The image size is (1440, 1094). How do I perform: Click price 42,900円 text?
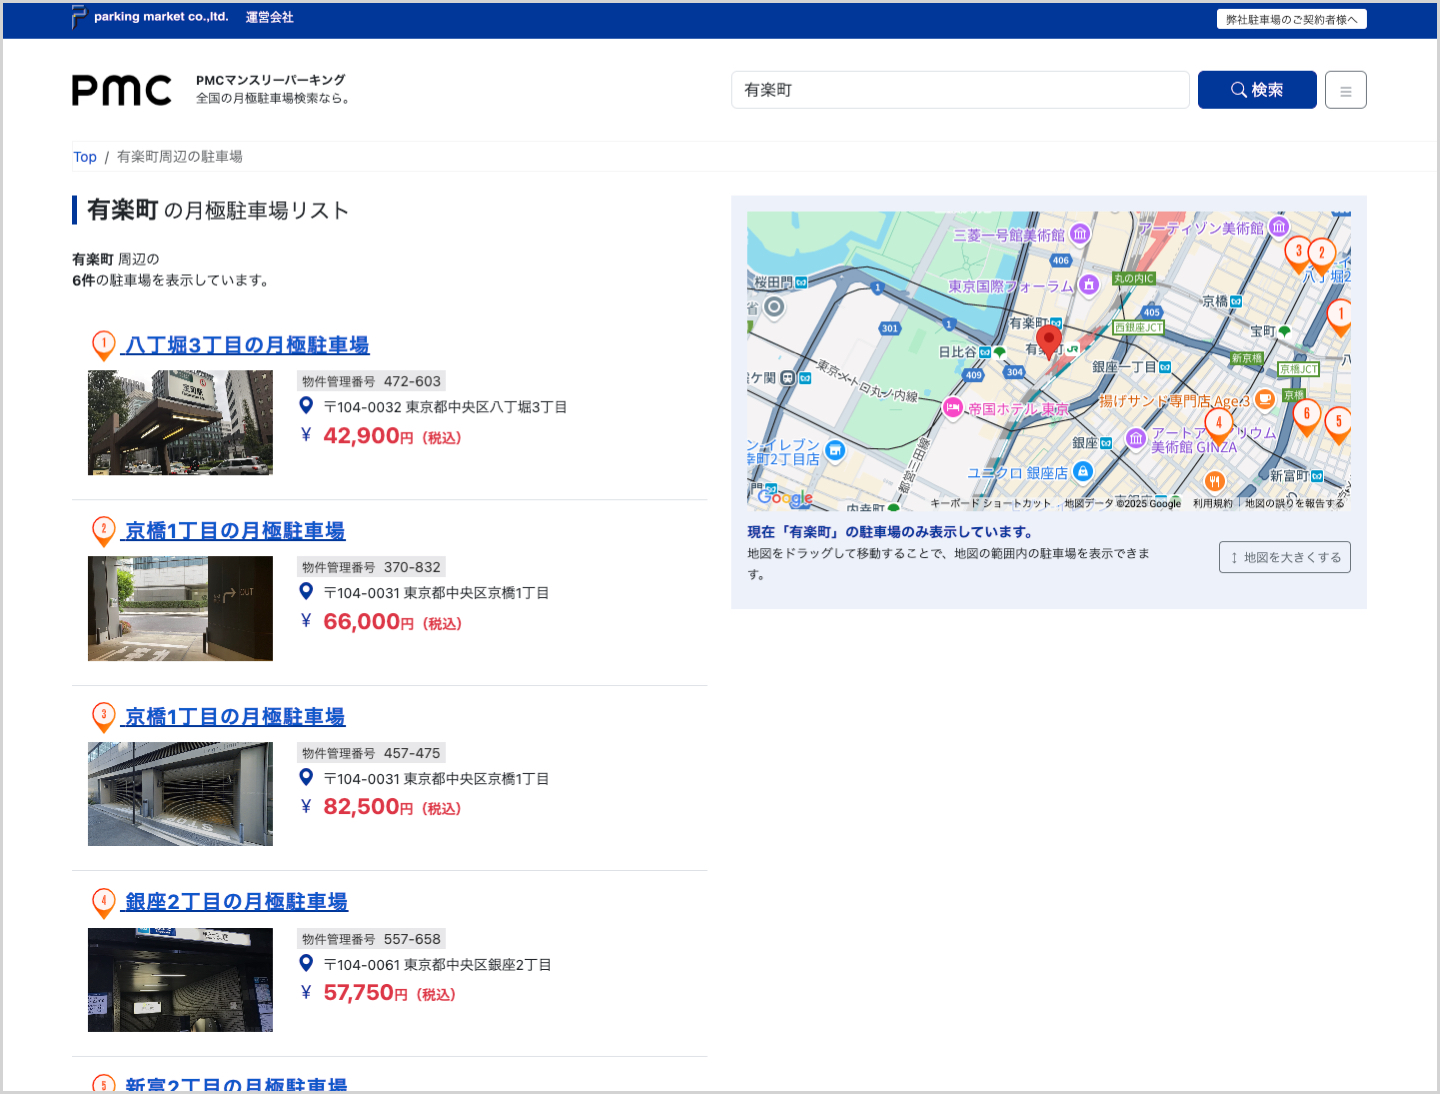[392, 436]
